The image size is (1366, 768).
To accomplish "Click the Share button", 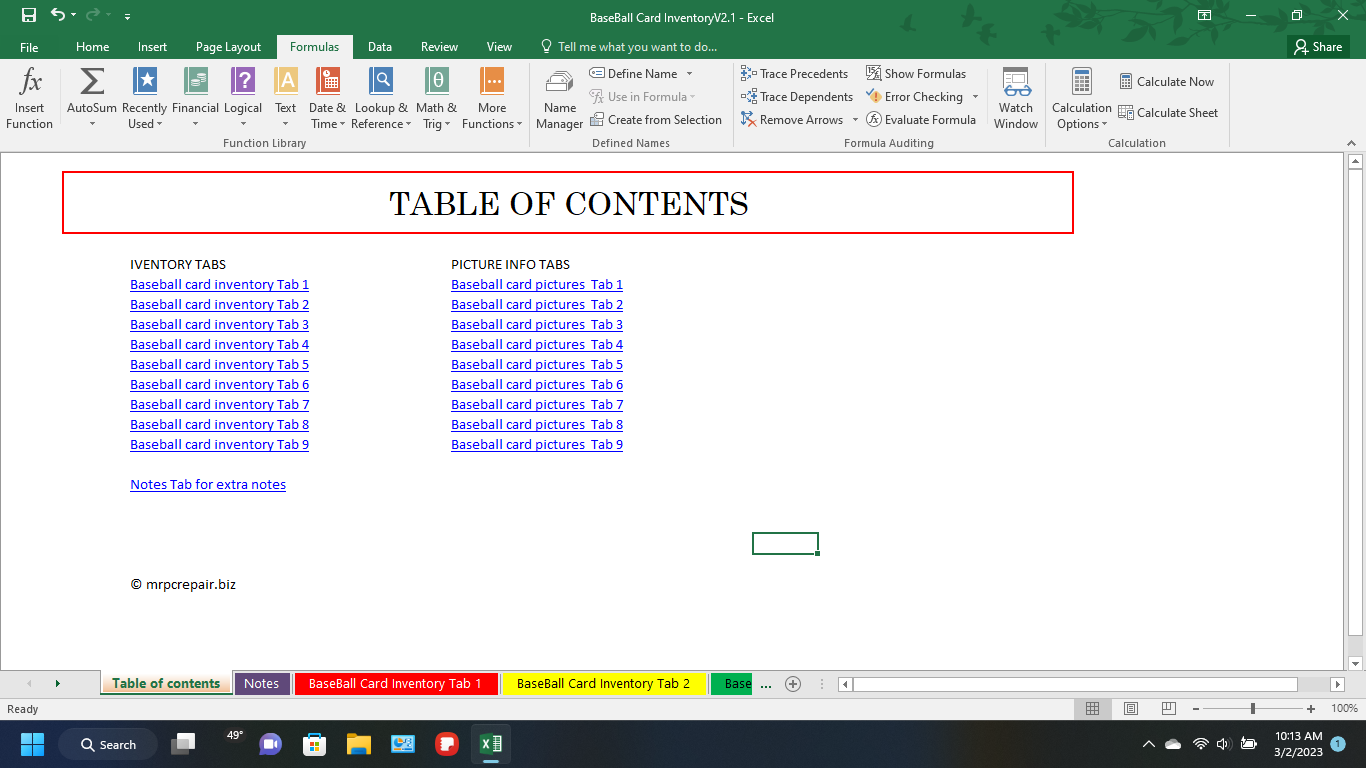I will coord(1318,47).
